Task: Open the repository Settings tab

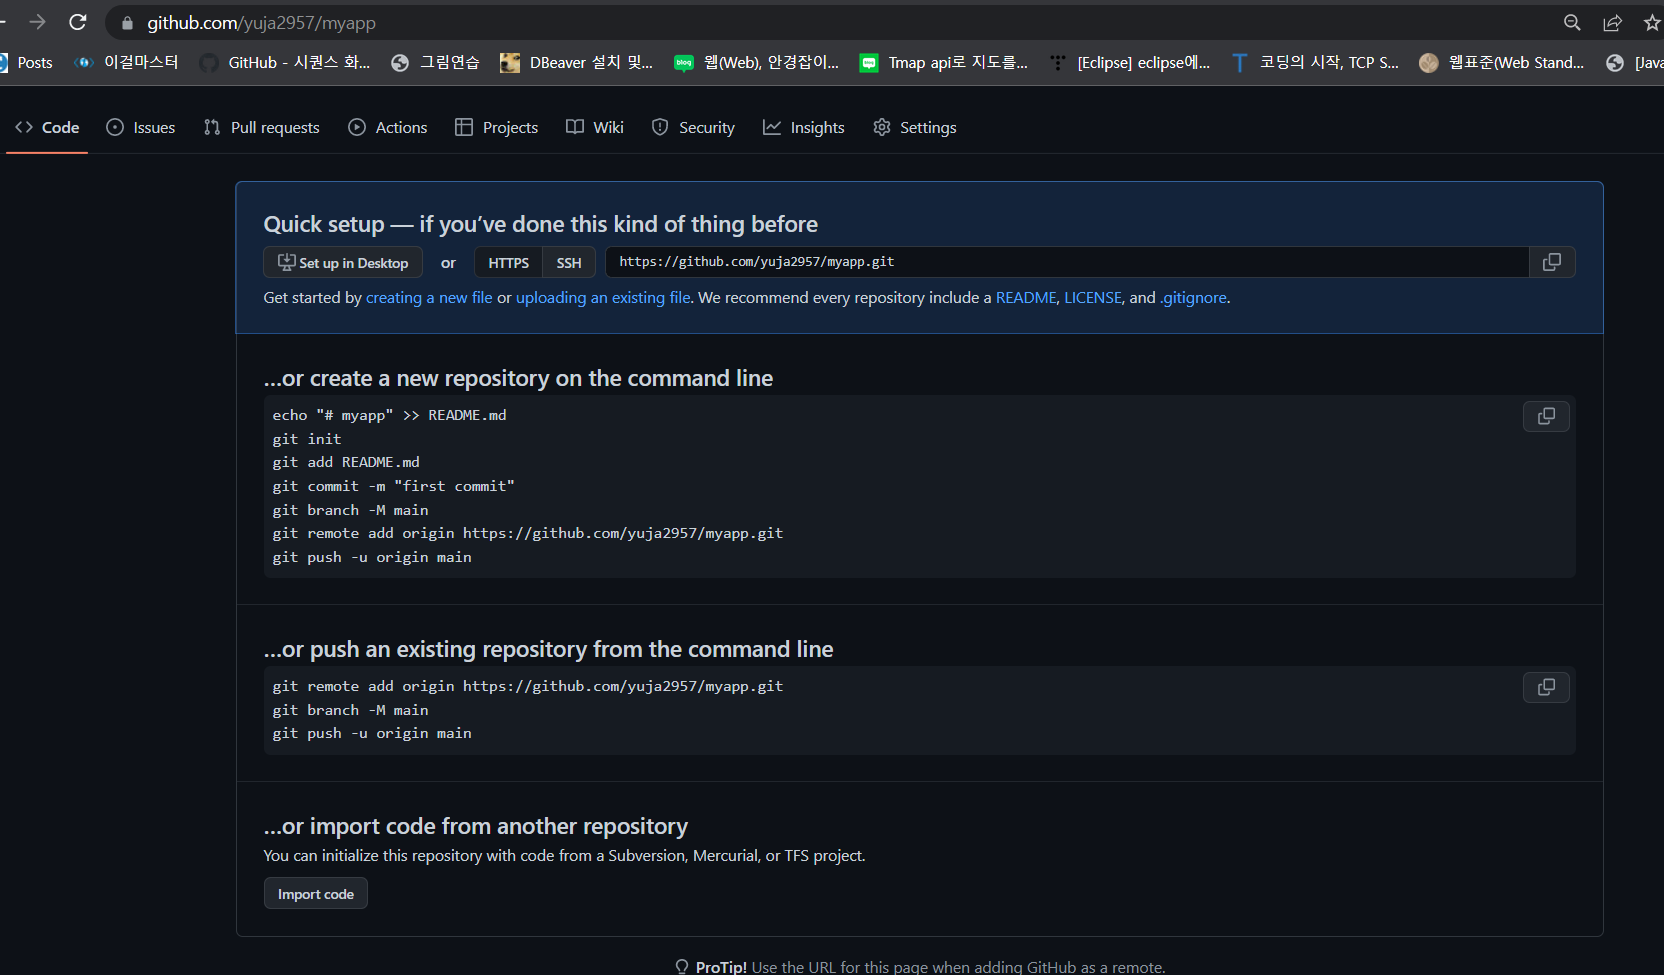Action: tap(915, 128)
